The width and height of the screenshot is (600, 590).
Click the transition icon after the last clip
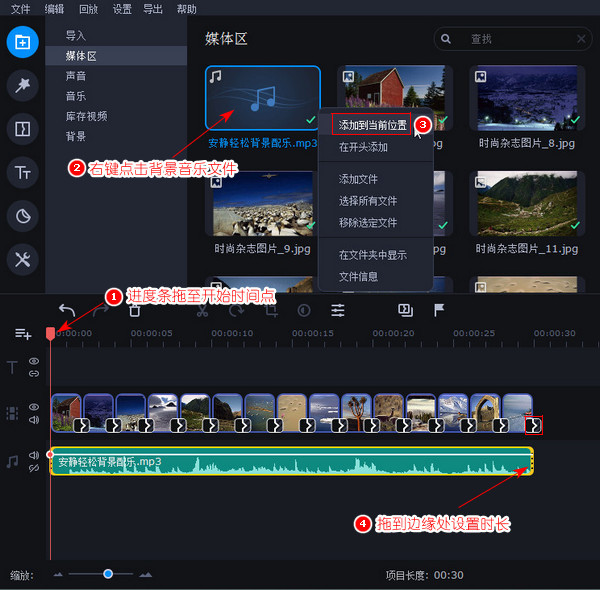[534, 425]
